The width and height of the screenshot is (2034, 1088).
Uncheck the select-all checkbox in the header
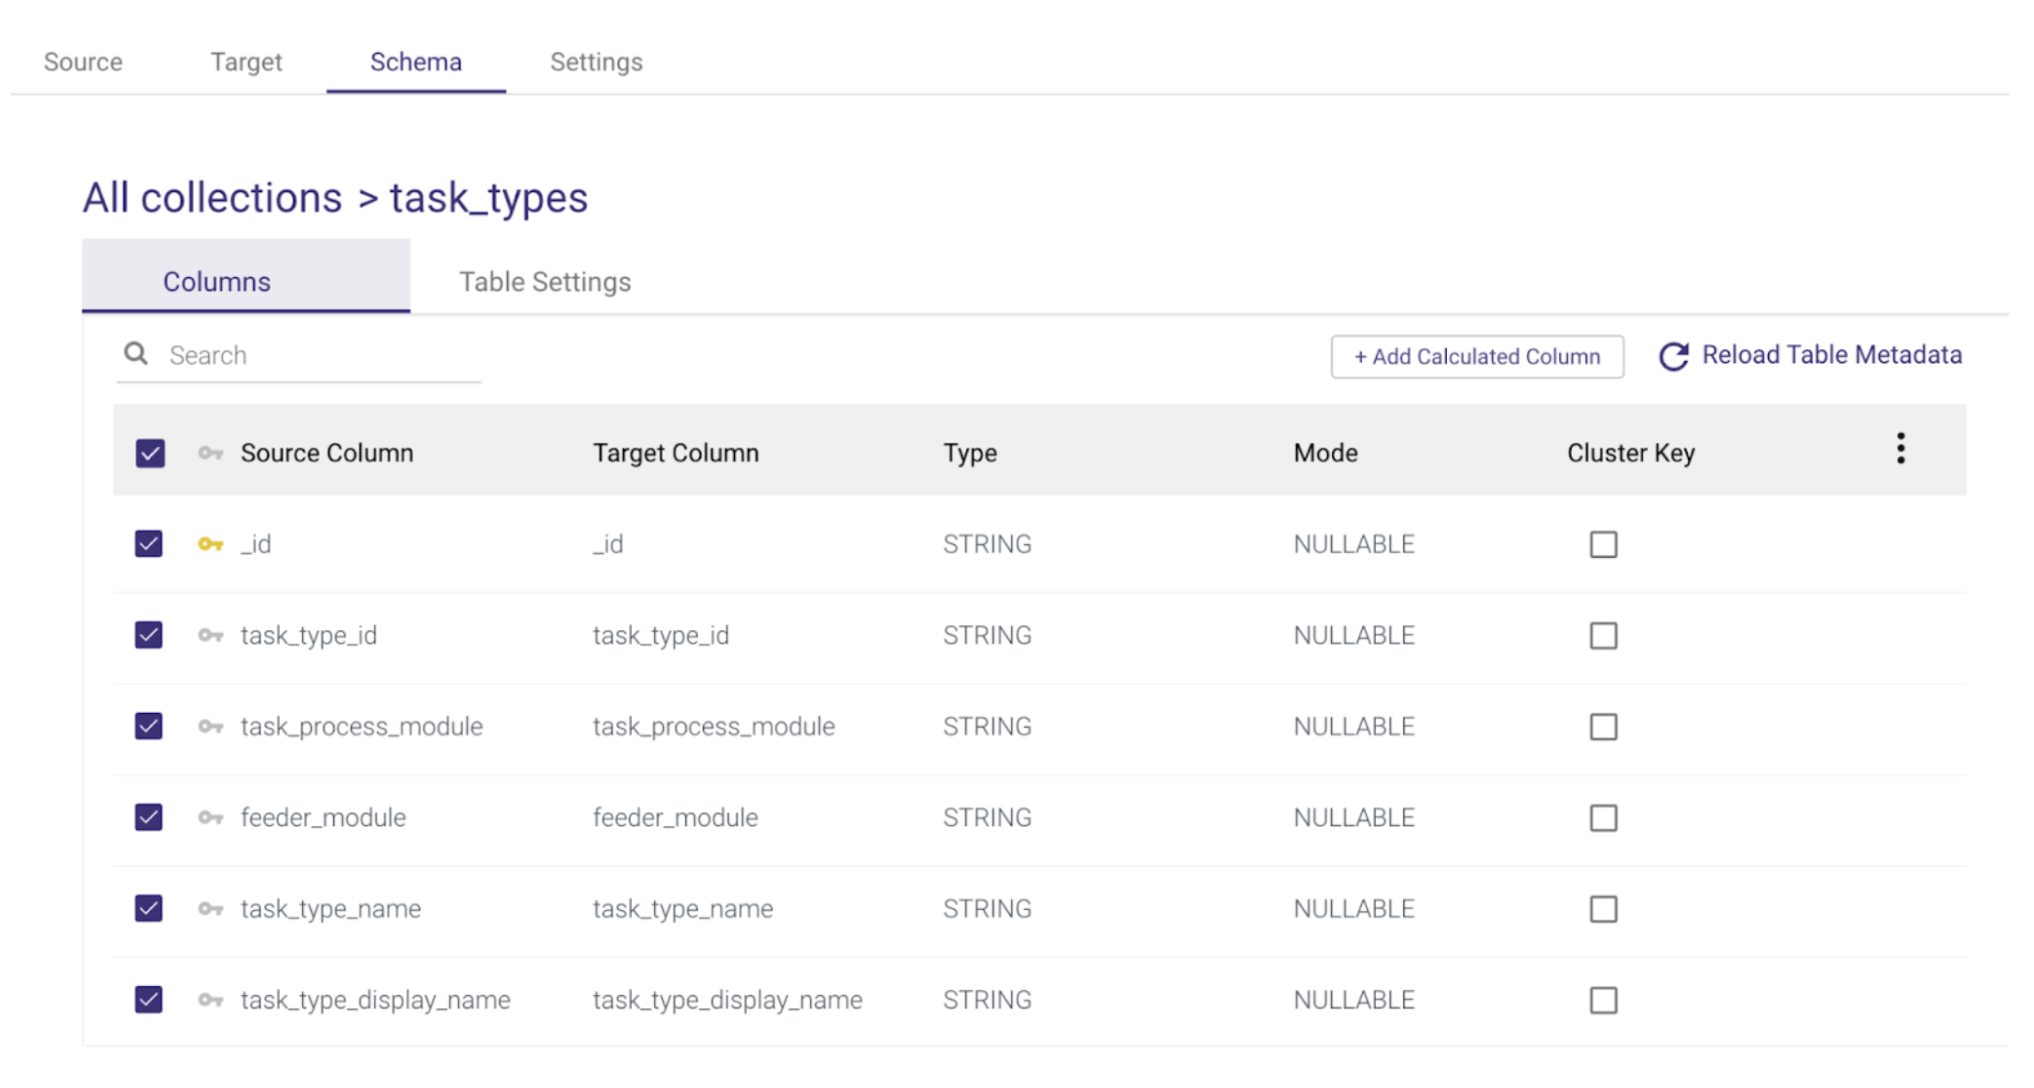tap(150, 453)
